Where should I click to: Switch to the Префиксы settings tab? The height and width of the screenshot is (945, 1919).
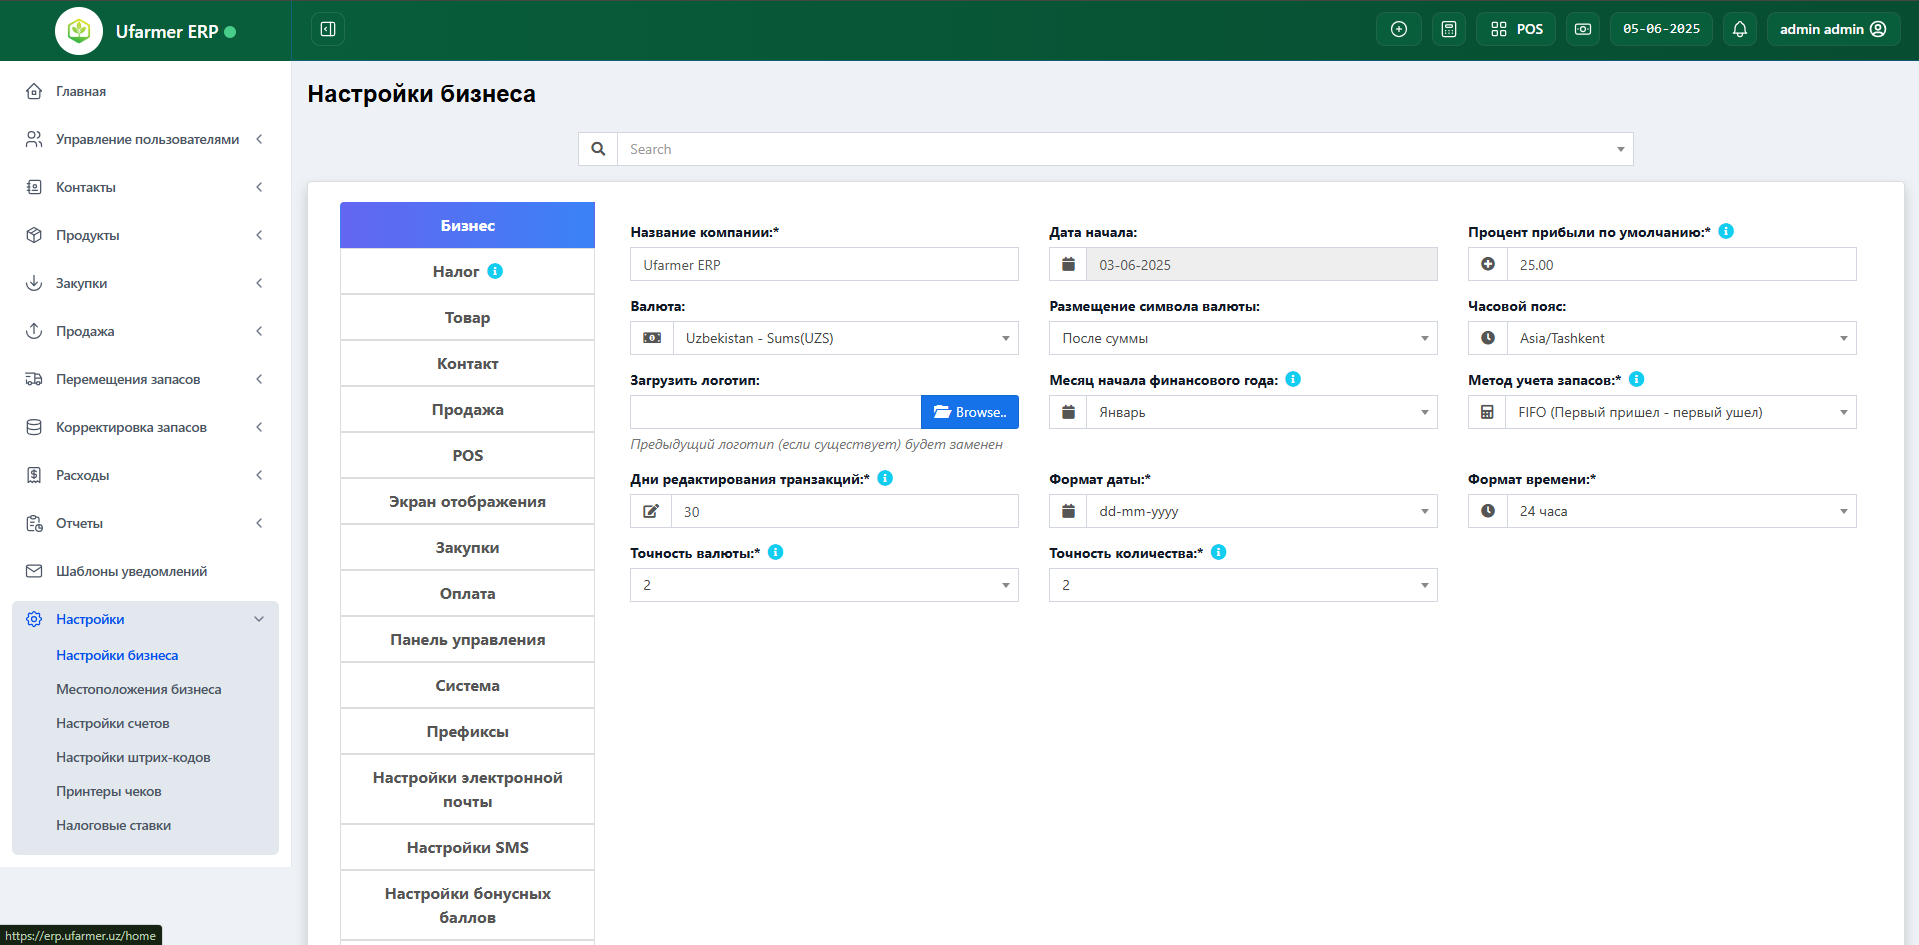(467, 731)
